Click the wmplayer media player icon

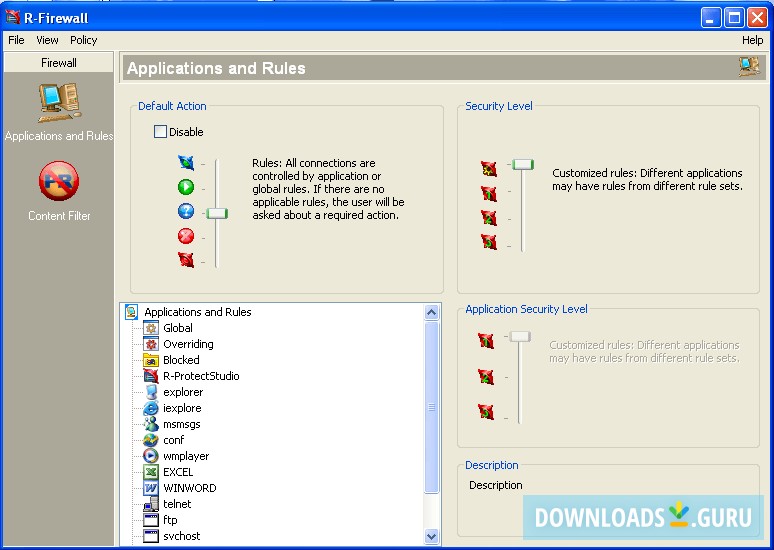click(151, 456)
